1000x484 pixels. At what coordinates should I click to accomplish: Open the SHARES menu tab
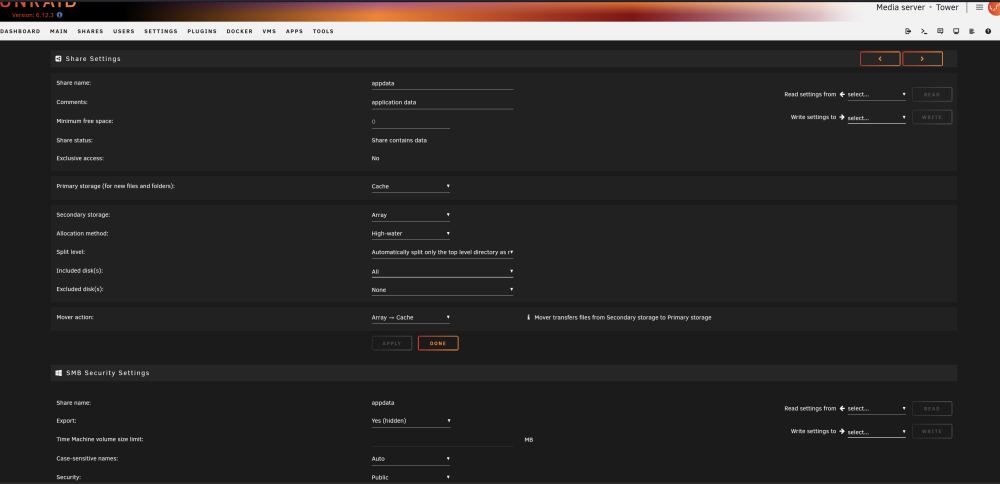click(91, 31)
